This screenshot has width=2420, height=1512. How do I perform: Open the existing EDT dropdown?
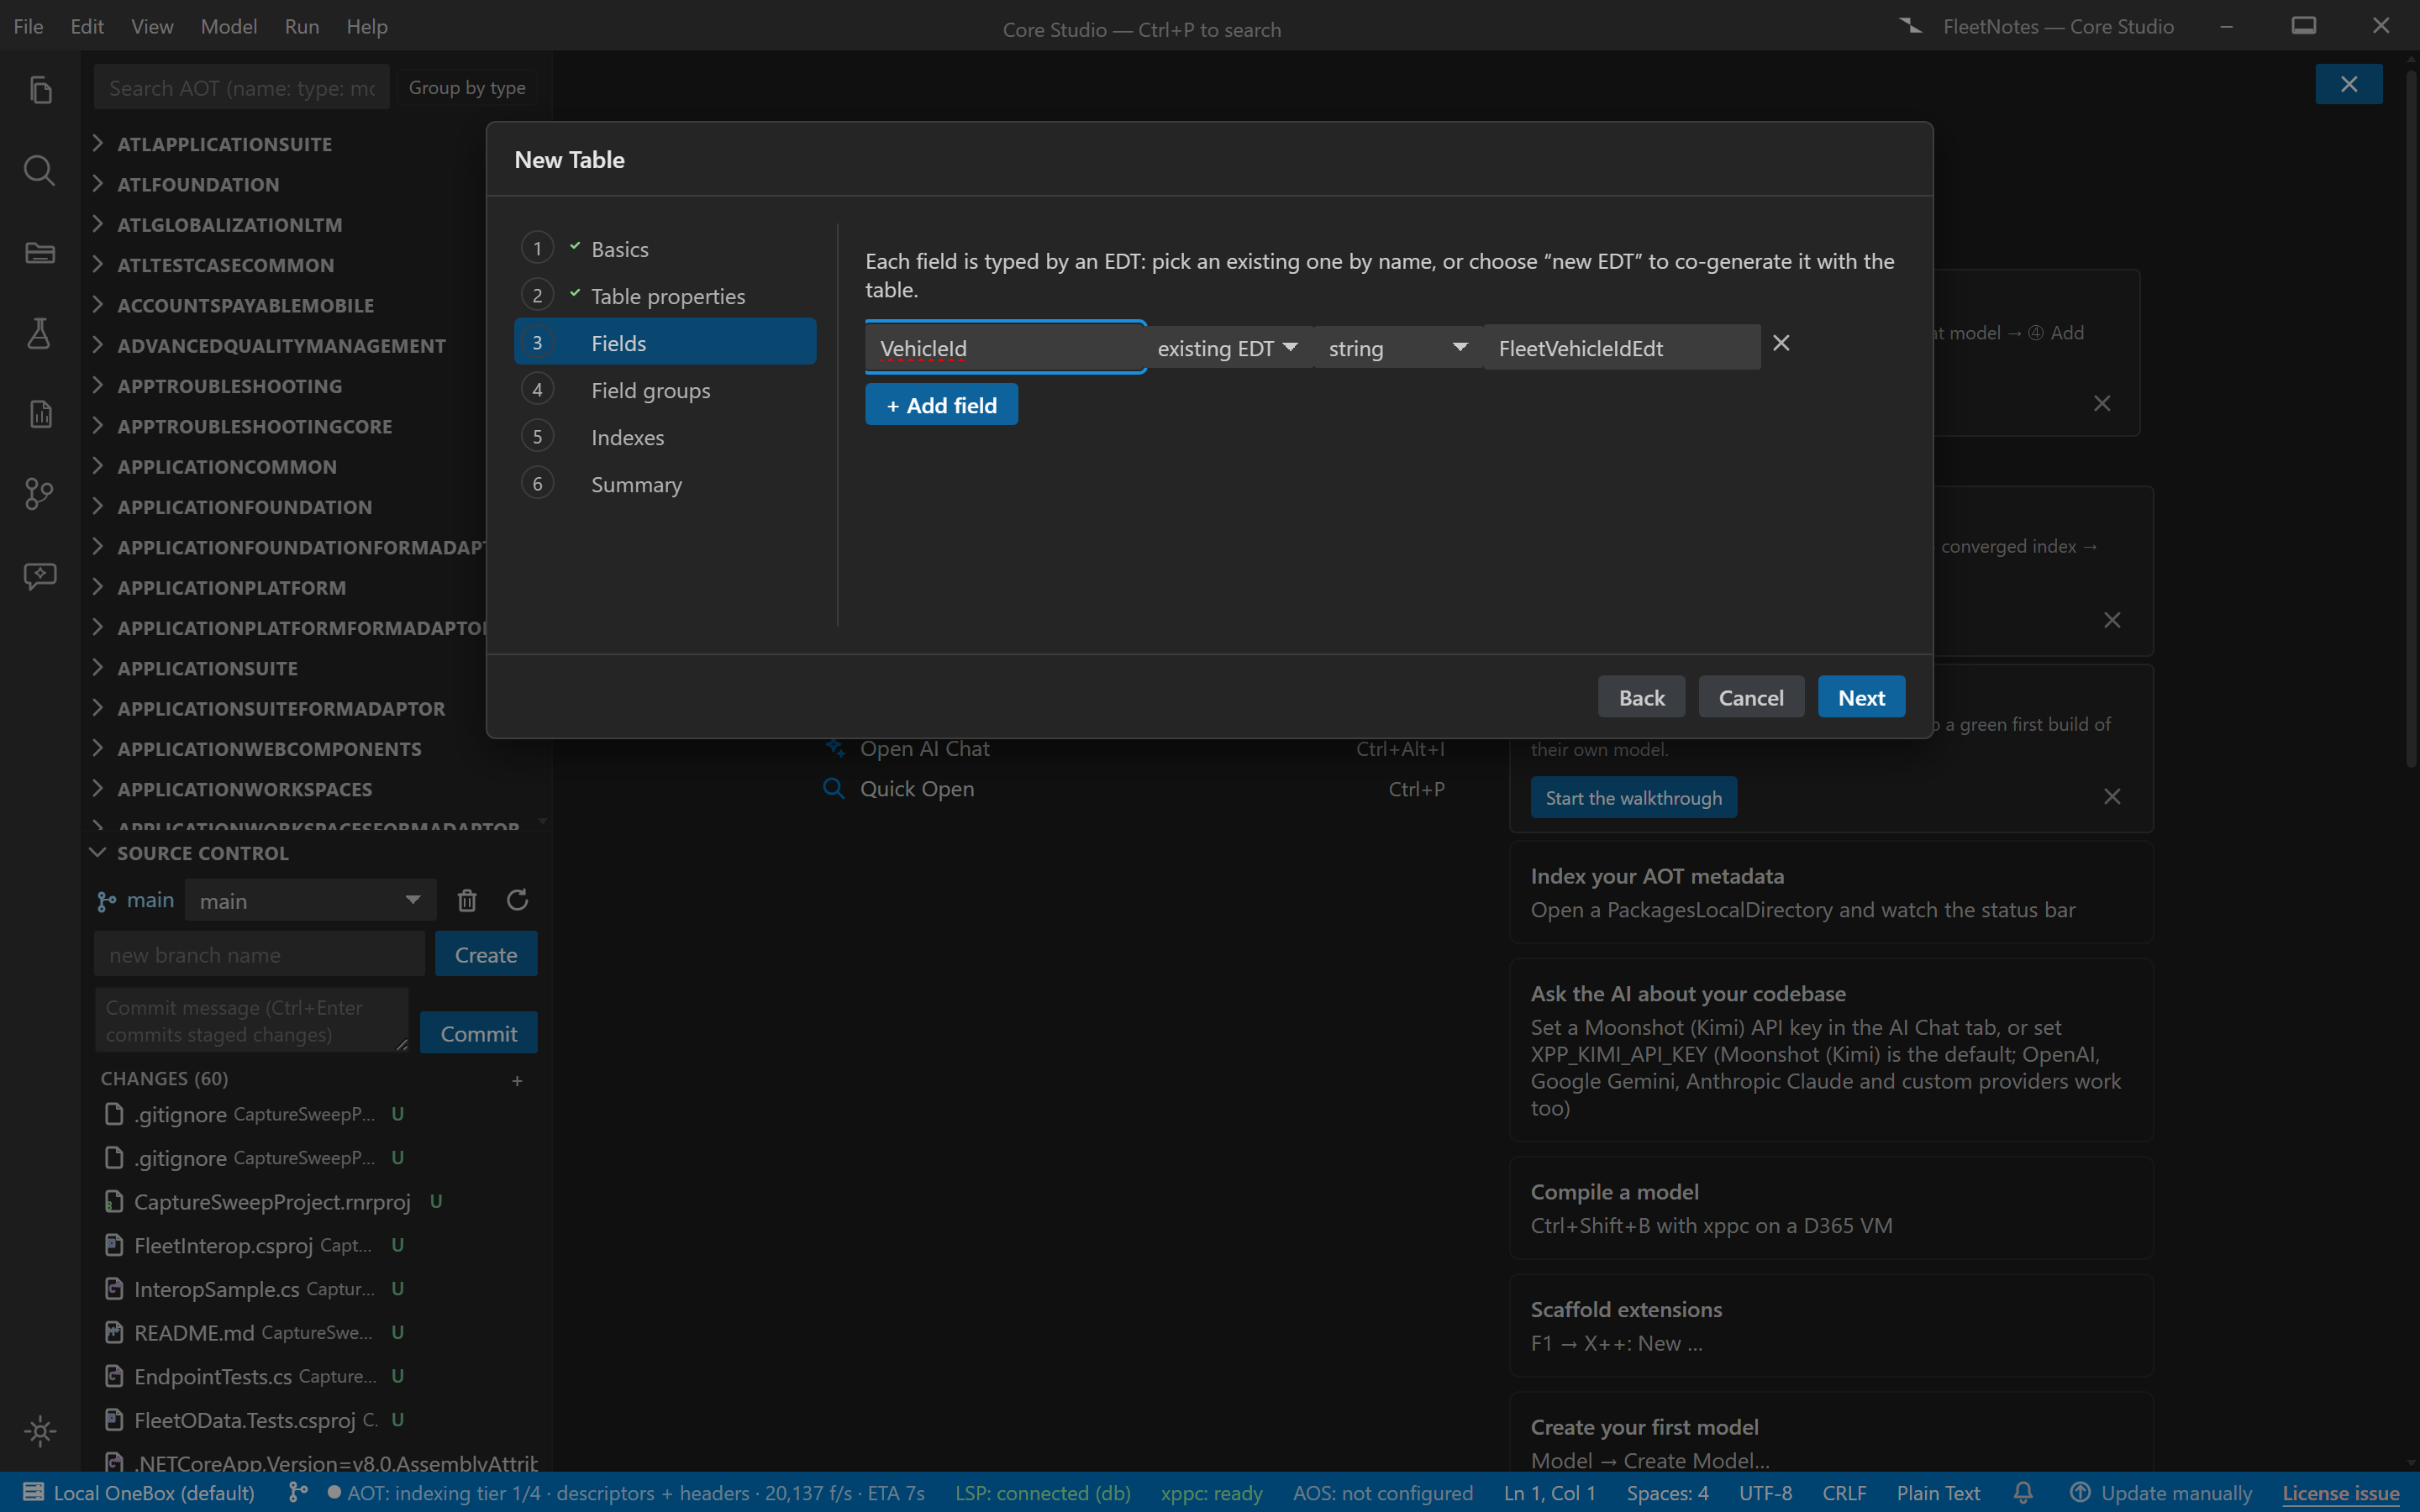point(1229,348)
